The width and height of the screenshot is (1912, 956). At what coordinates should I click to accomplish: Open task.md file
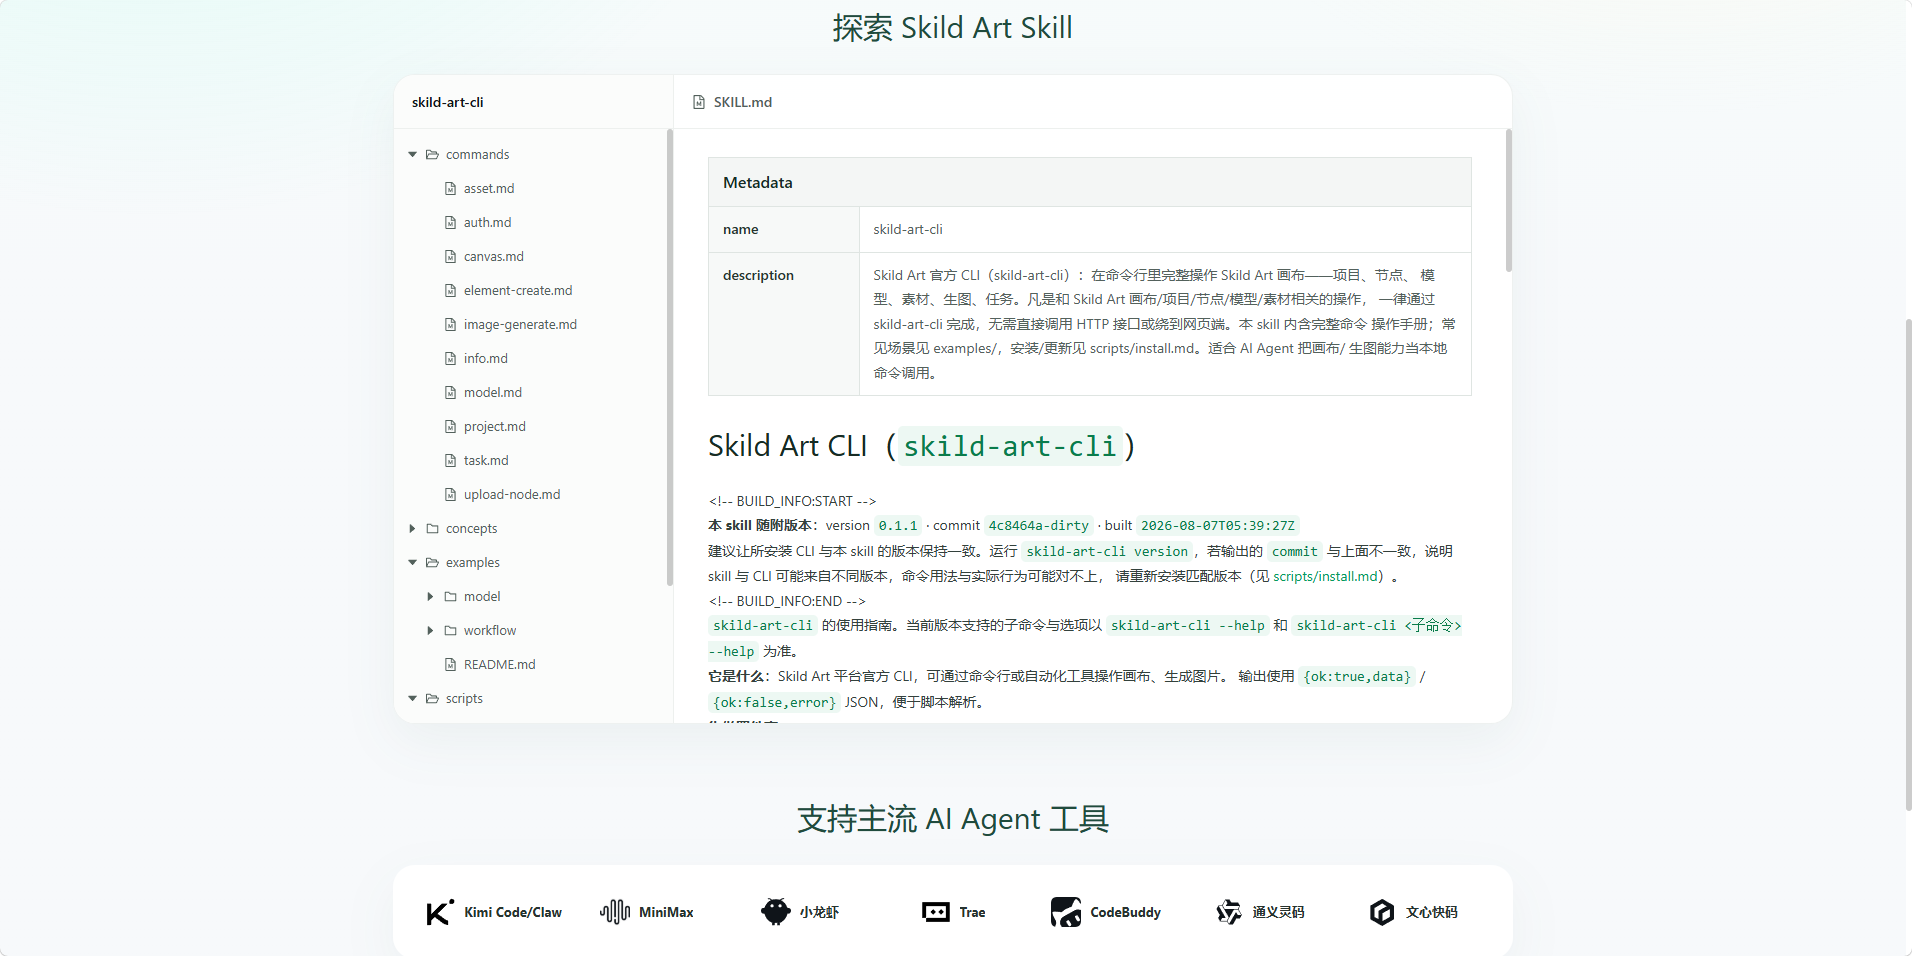pyautogui.click(x=486, y=461)
